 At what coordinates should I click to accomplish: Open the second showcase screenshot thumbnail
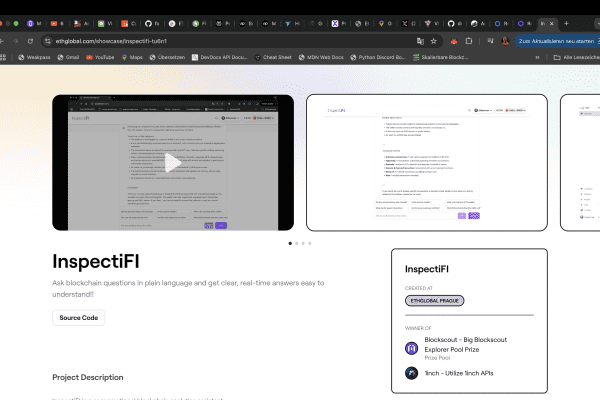click(x=427, y=163)
